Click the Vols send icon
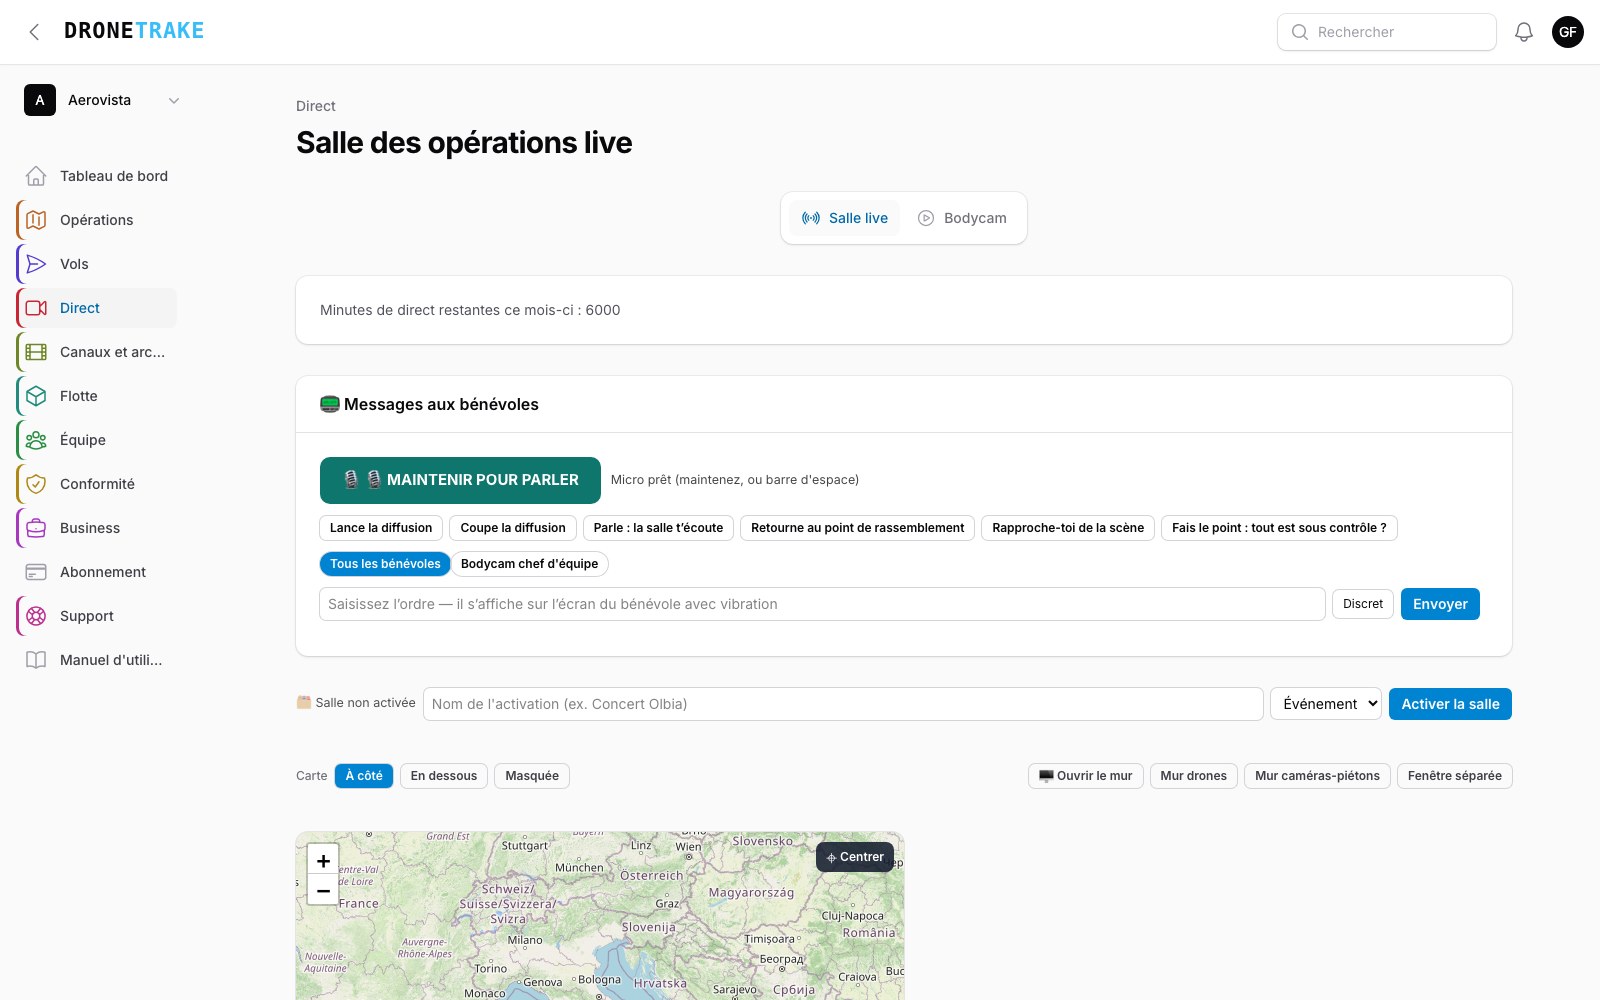The image size is (1600, 1000). tap(36, 264)
